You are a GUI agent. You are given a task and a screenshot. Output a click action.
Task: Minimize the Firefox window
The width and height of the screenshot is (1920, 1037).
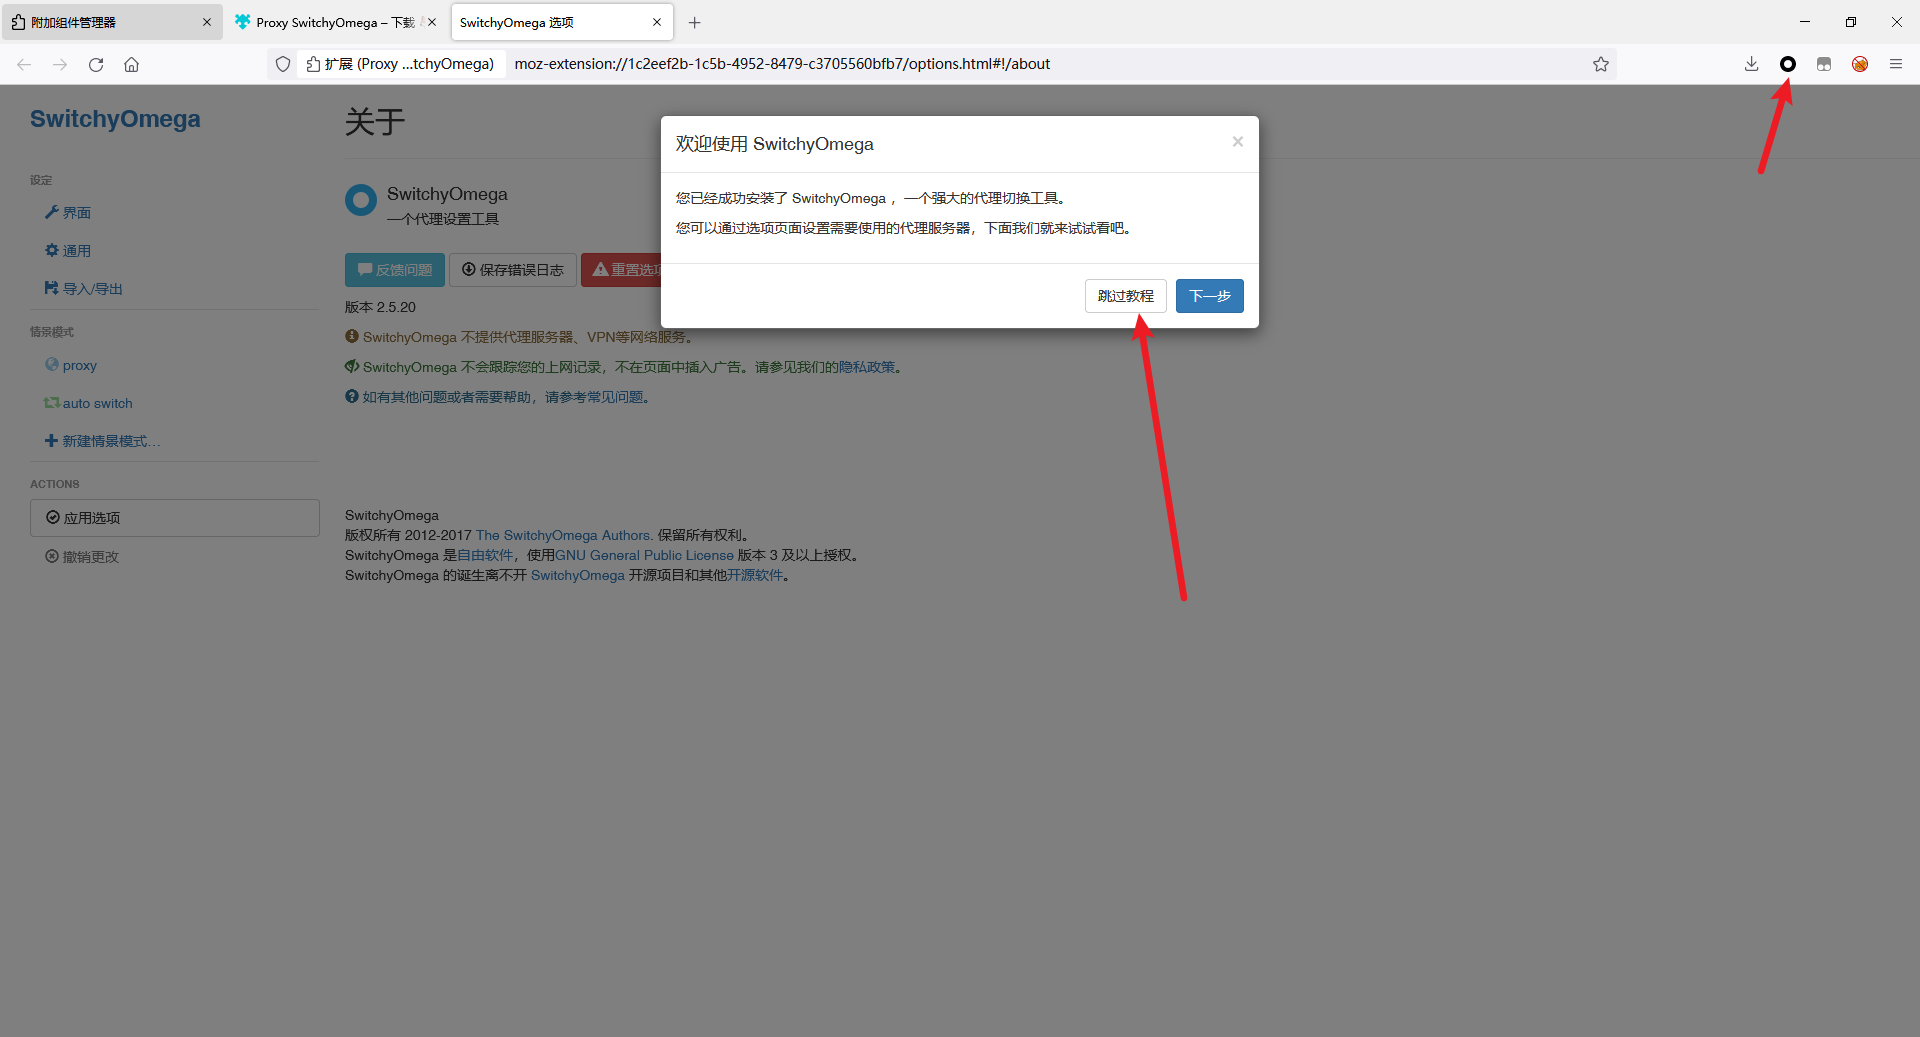[x=1805, y=22]
